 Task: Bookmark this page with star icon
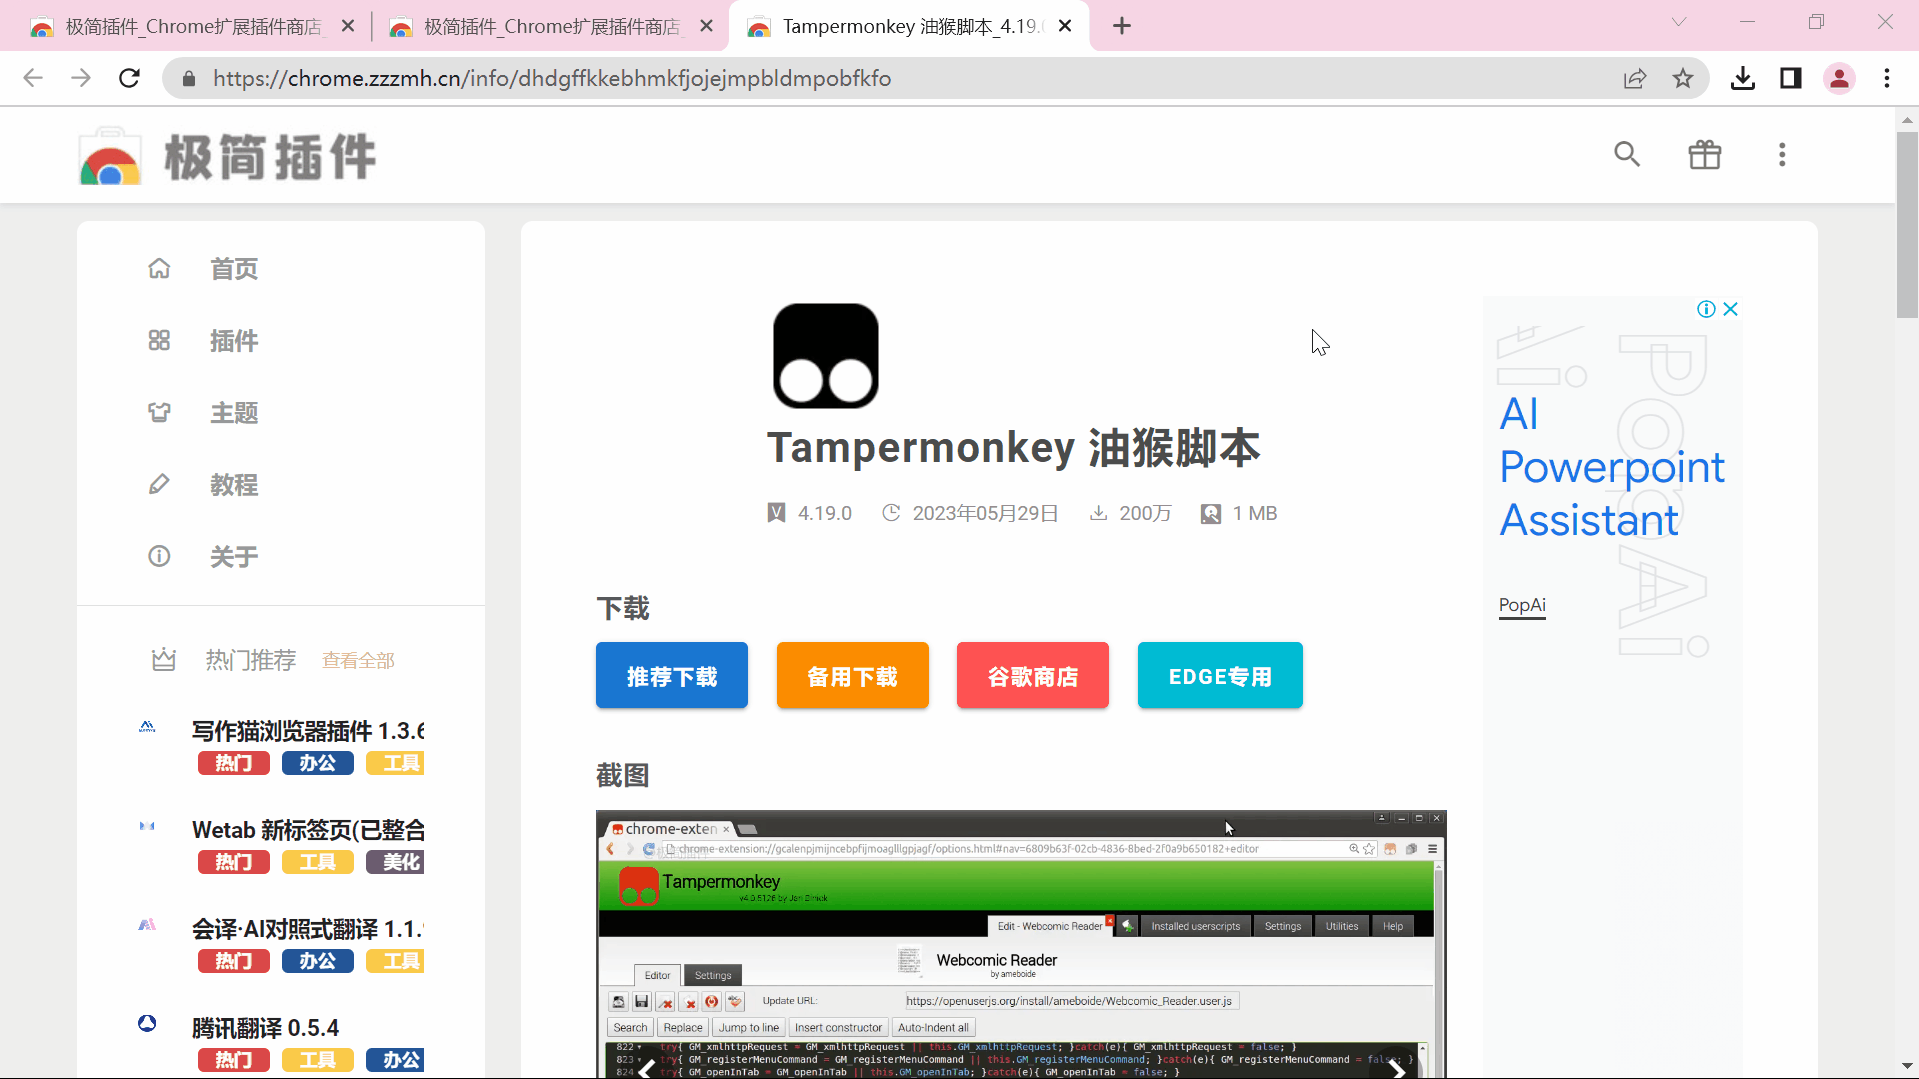pos(1683,78)
